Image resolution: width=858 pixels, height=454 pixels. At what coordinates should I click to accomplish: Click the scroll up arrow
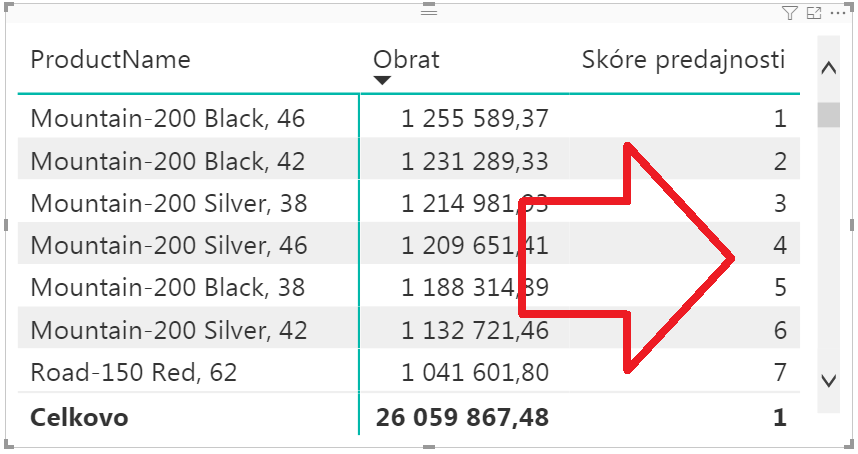pyautogui.click(x=828, y=68)
